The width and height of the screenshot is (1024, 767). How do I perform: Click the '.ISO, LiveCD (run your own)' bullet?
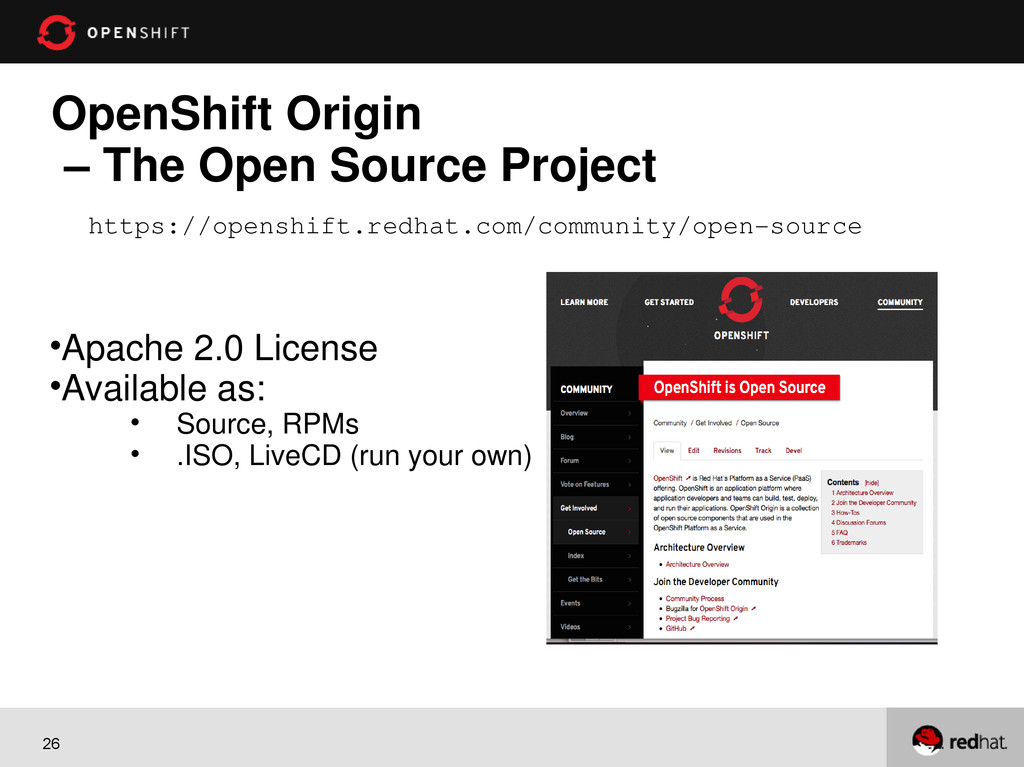click(x=354, y=456)
